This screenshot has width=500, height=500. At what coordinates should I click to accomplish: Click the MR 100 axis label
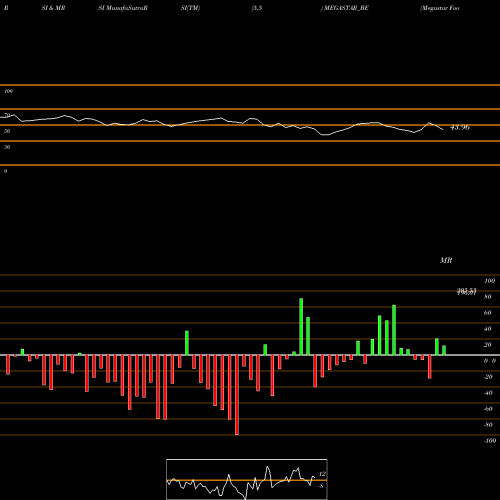coord(490,281)
